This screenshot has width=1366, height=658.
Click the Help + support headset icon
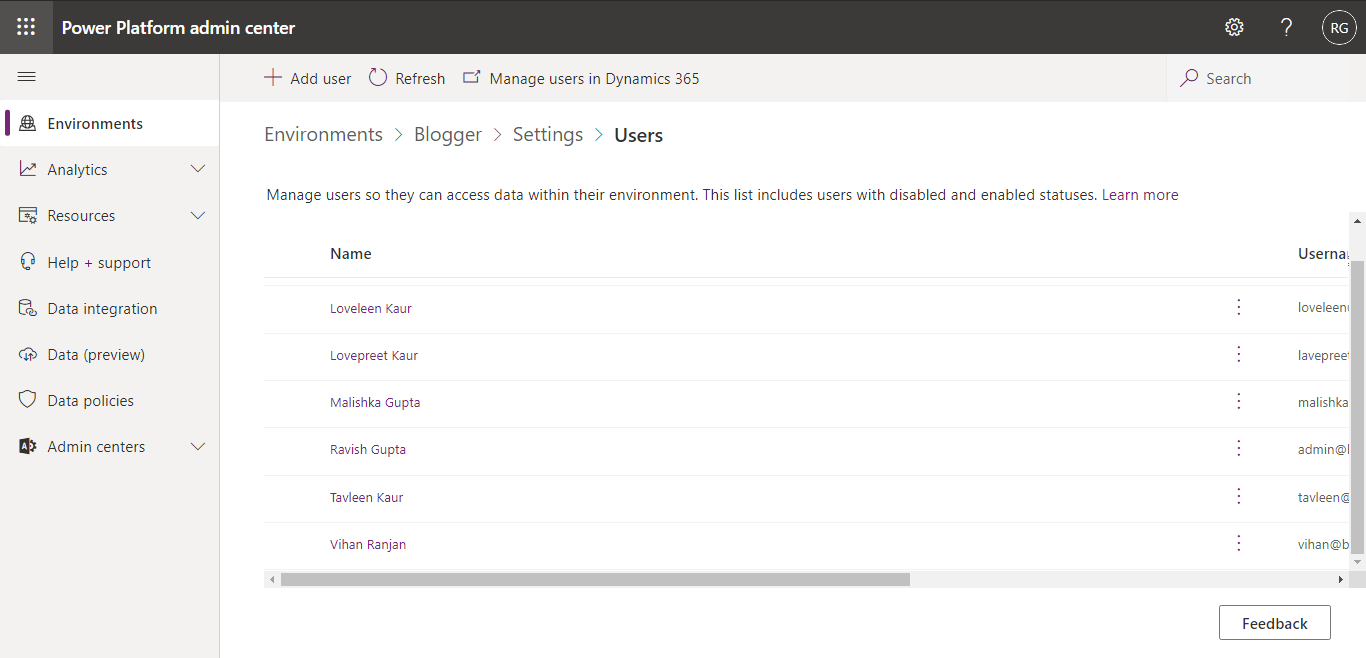coord(28,262)
